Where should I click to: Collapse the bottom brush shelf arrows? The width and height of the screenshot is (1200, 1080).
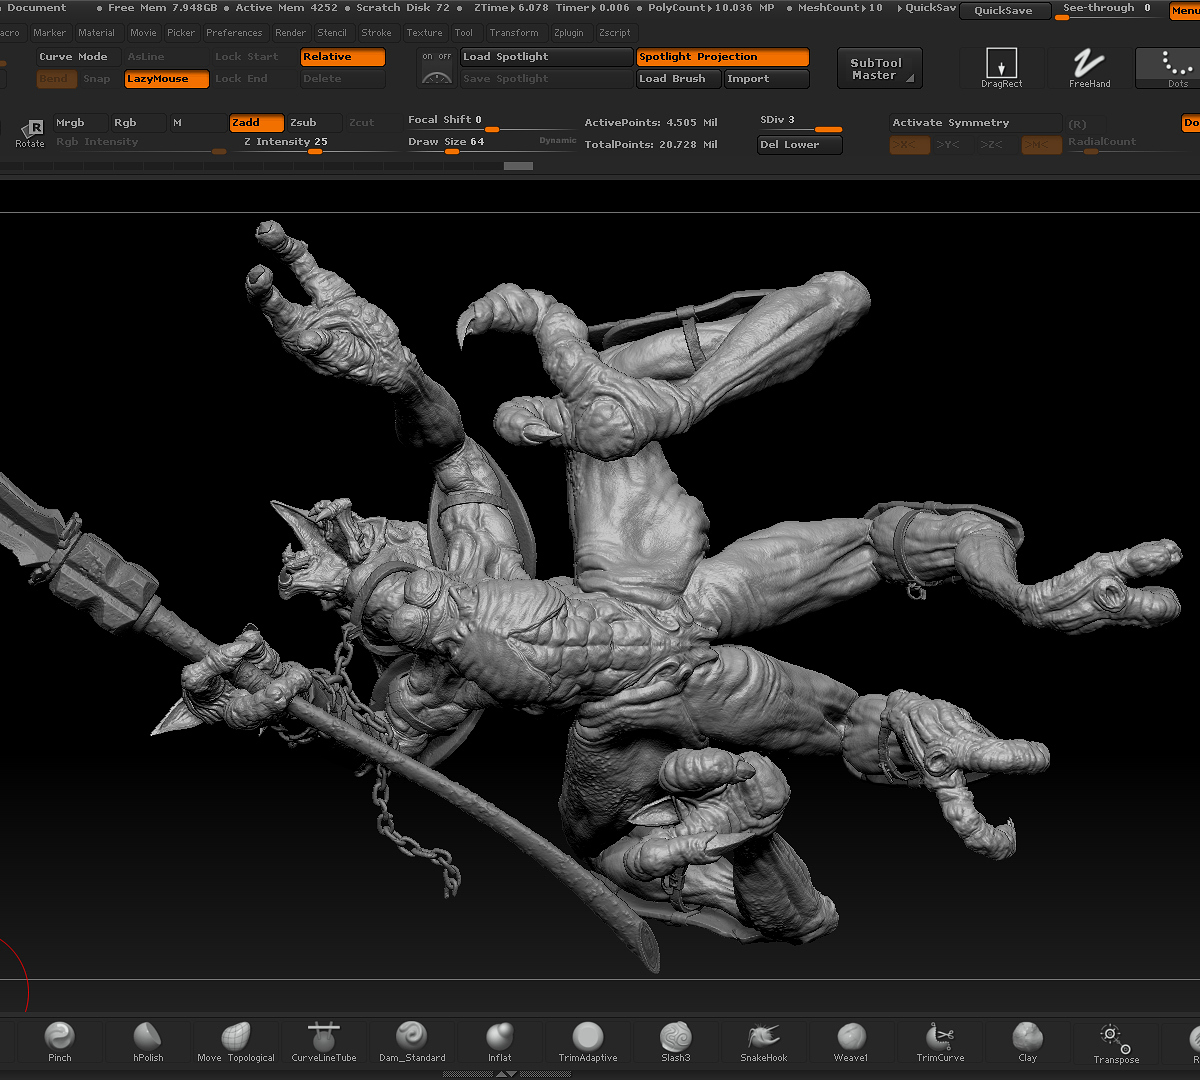click(506, 1074)
